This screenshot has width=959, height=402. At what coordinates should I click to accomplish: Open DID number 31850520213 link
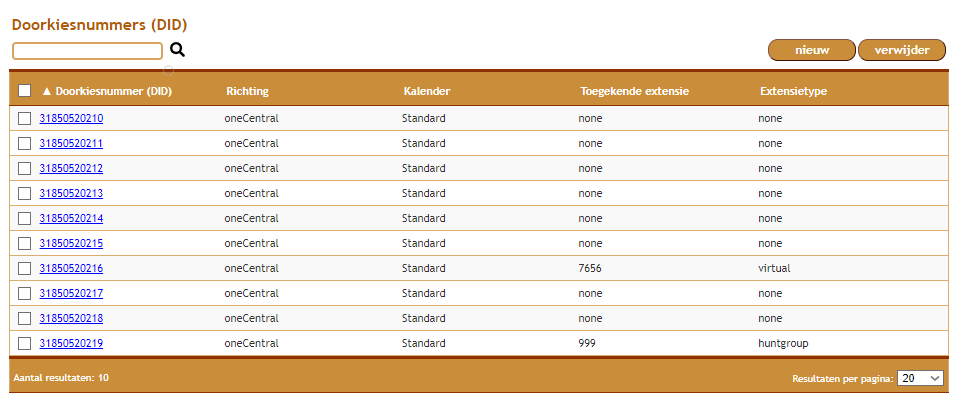[x=71, y=193]
